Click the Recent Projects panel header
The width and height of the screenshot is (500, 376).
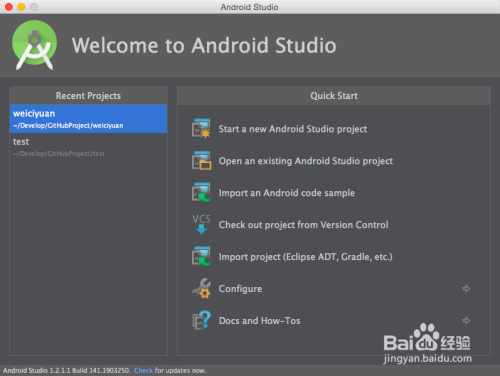pos(88,96)
